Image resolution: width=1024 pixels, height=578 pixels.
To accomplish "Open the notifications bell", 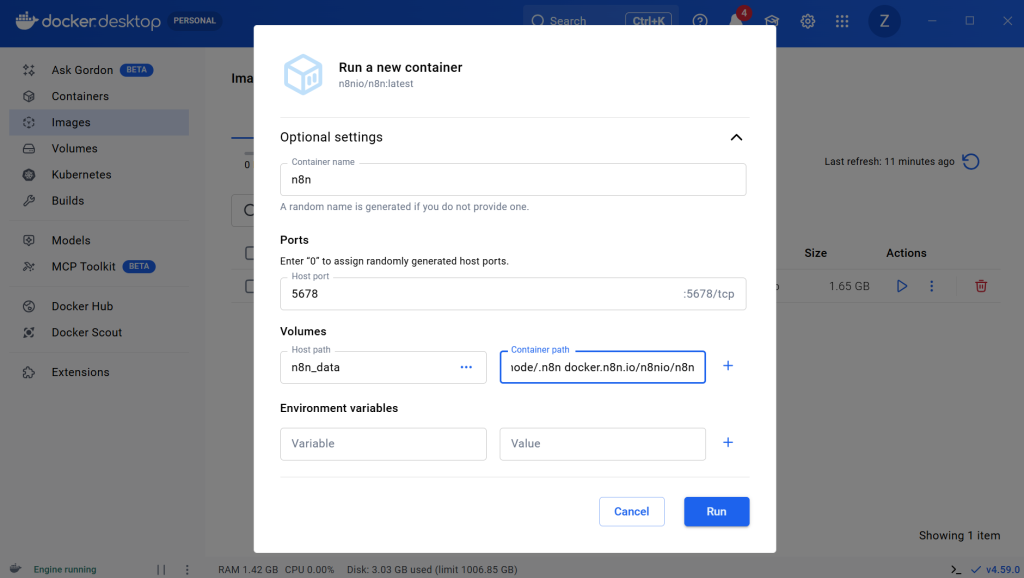I will click(x=737, y=21).
